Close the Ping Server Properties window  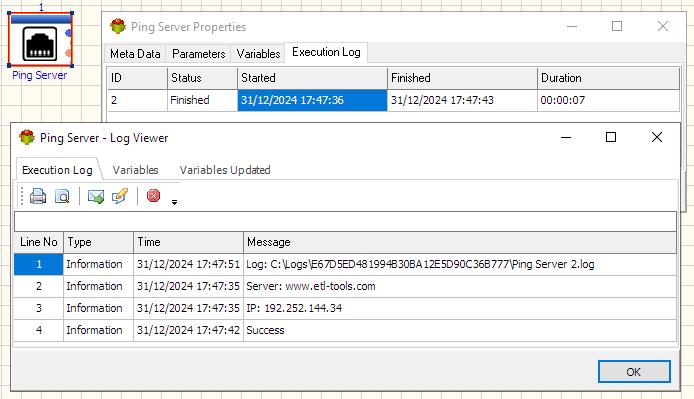point(663,26)
